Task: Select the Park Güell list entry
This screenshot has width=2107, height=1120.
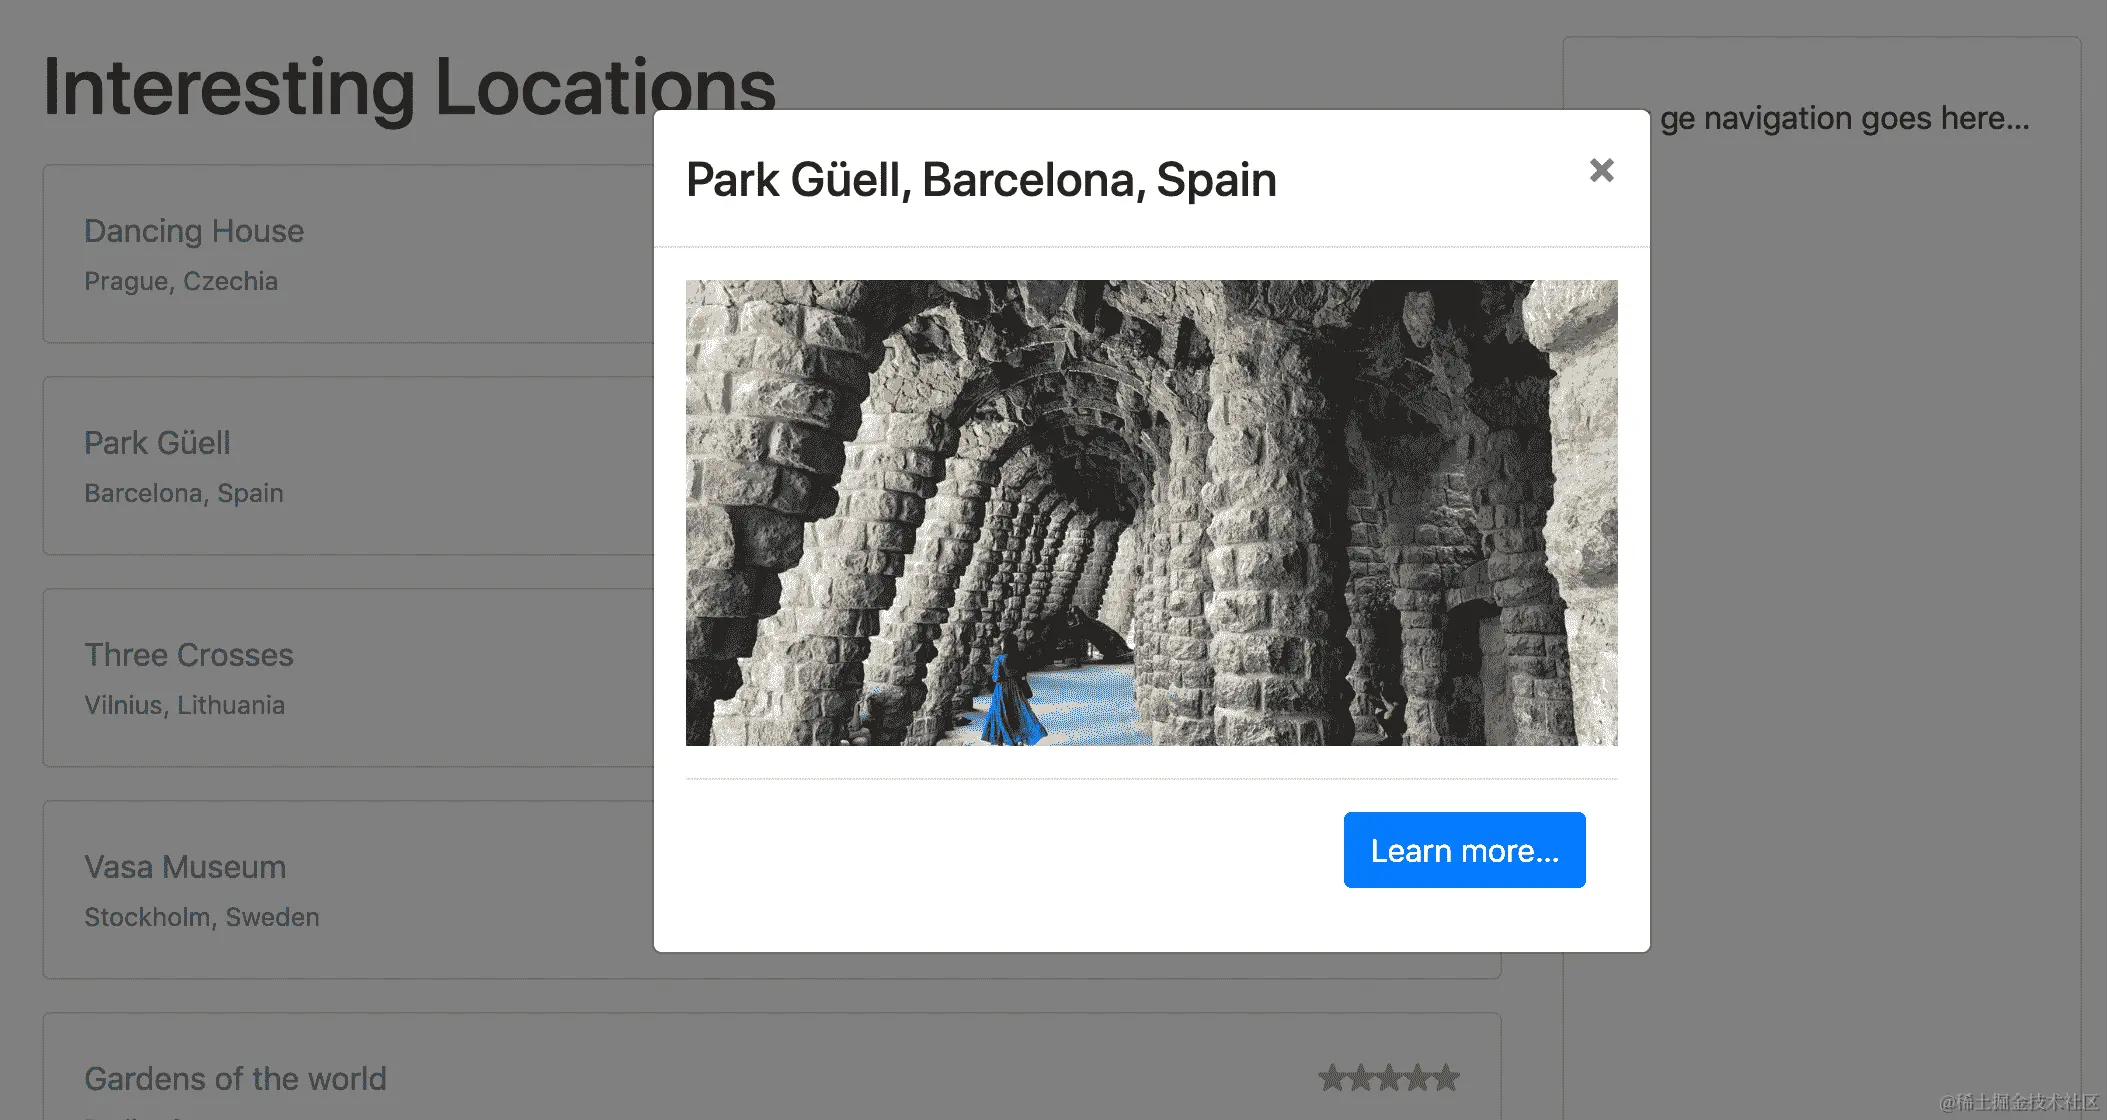Action: (x=157, y=443)
